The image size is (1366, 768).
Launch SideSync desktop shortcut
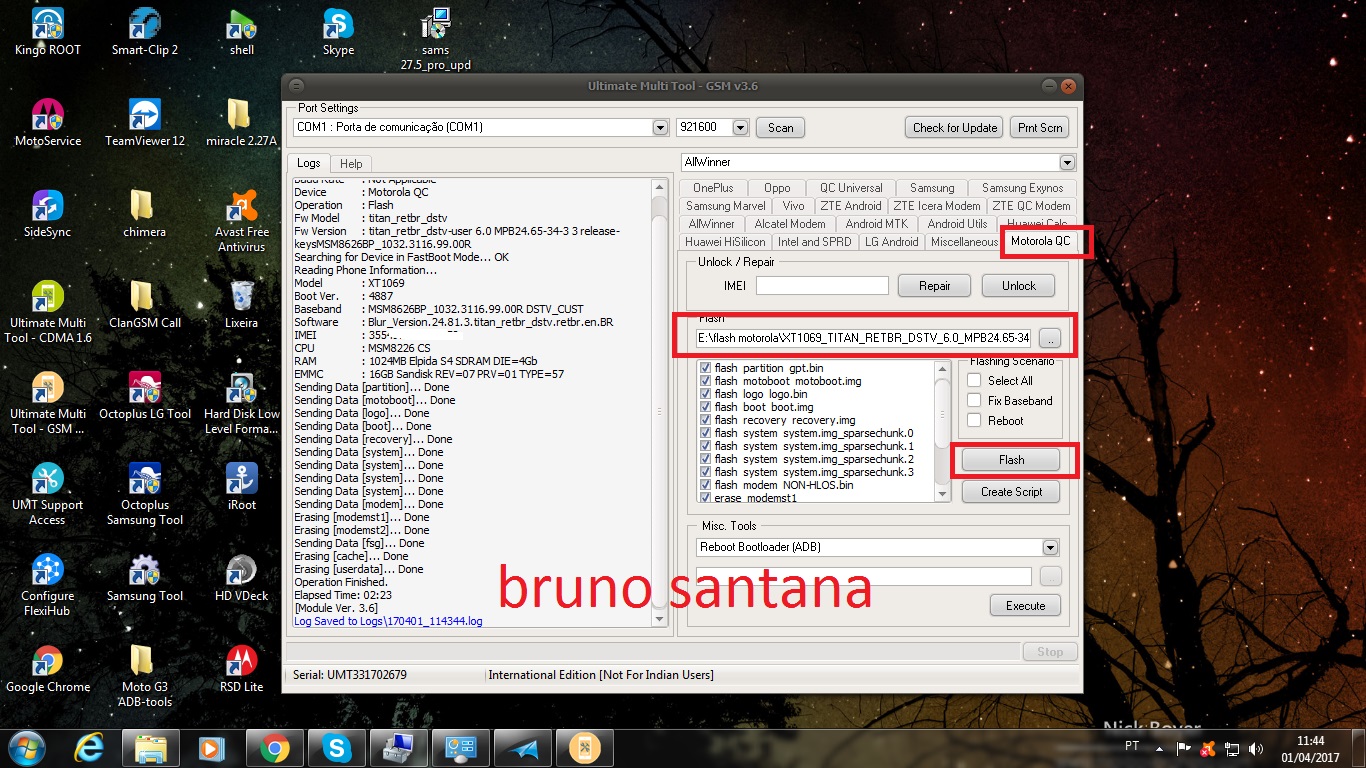tap(47, 213)
